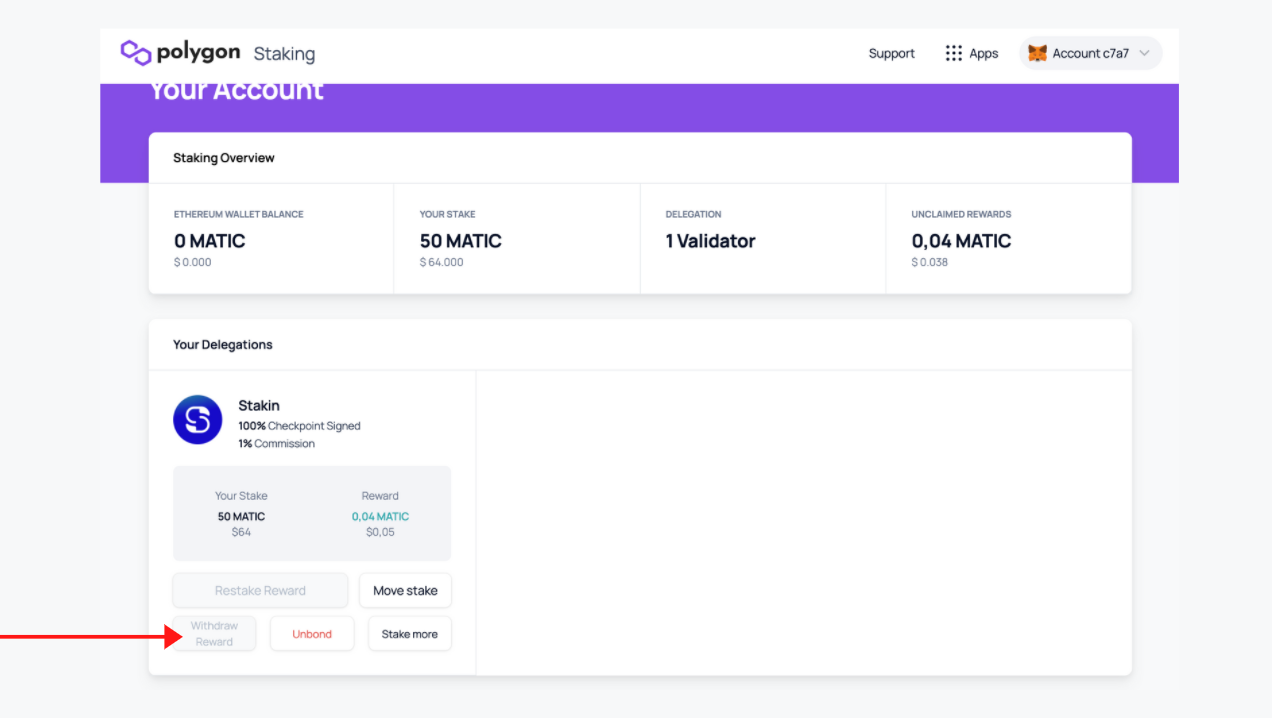
Task: Click the Staking Overview header
Action: pyautogui.click(x=223, y=157)
